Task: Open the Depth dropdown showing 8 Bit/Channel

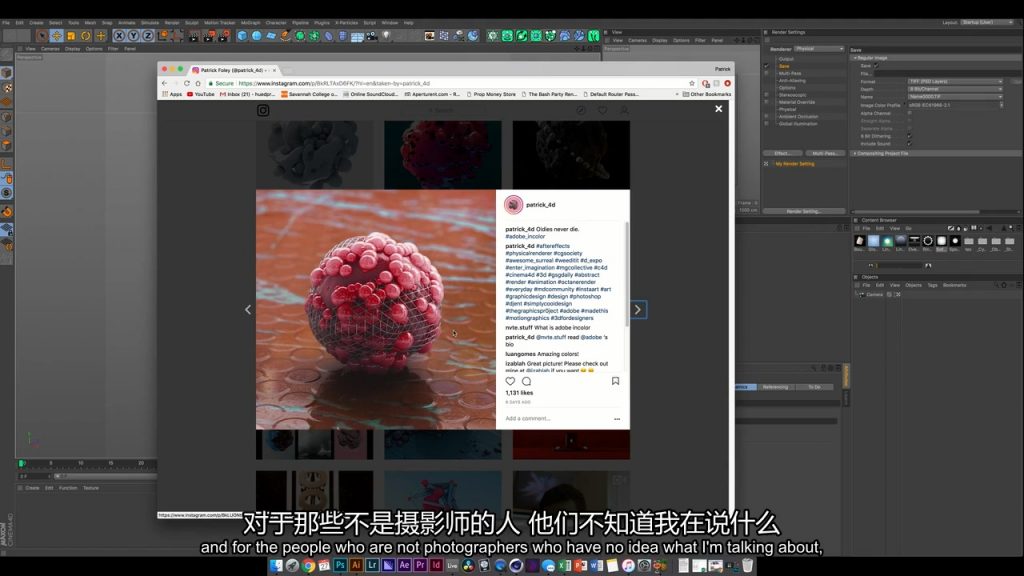Action: (955, 89)
